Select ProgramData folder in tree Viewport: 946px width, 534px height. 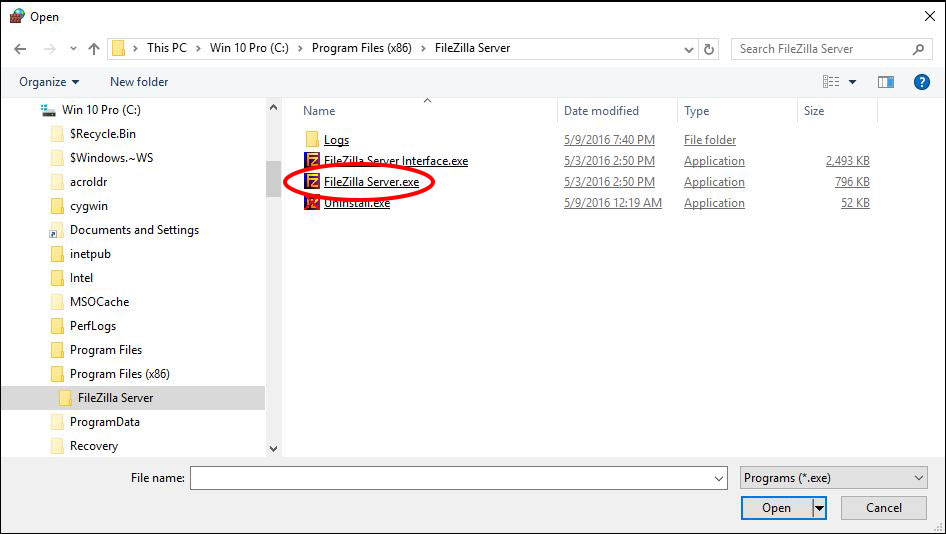click(x=105, y=422)
